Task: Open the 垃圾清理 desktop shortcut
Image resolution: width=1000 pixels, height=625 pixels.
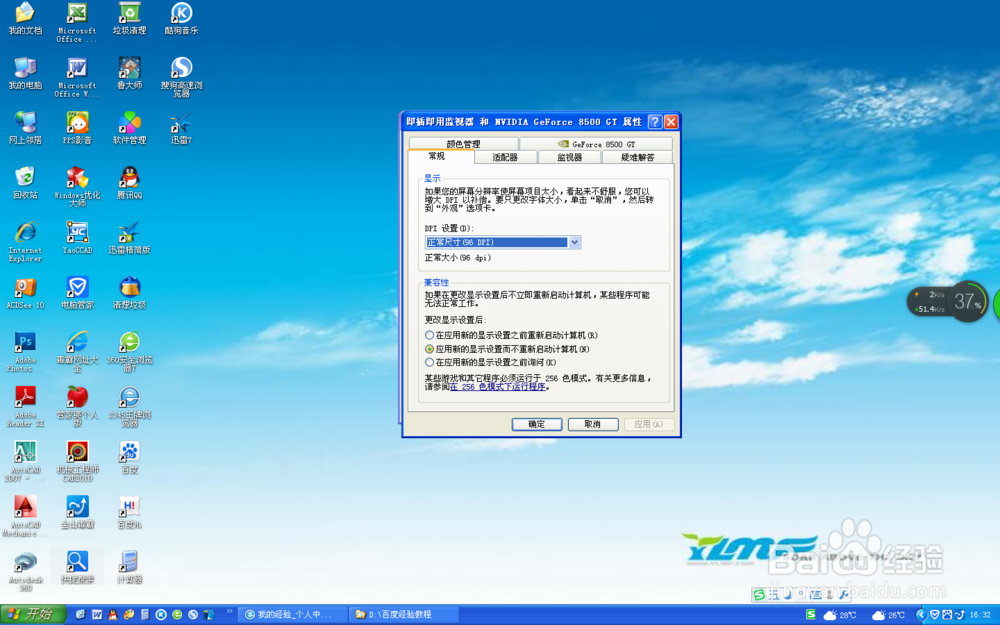Action: click(x=129, y=18)
